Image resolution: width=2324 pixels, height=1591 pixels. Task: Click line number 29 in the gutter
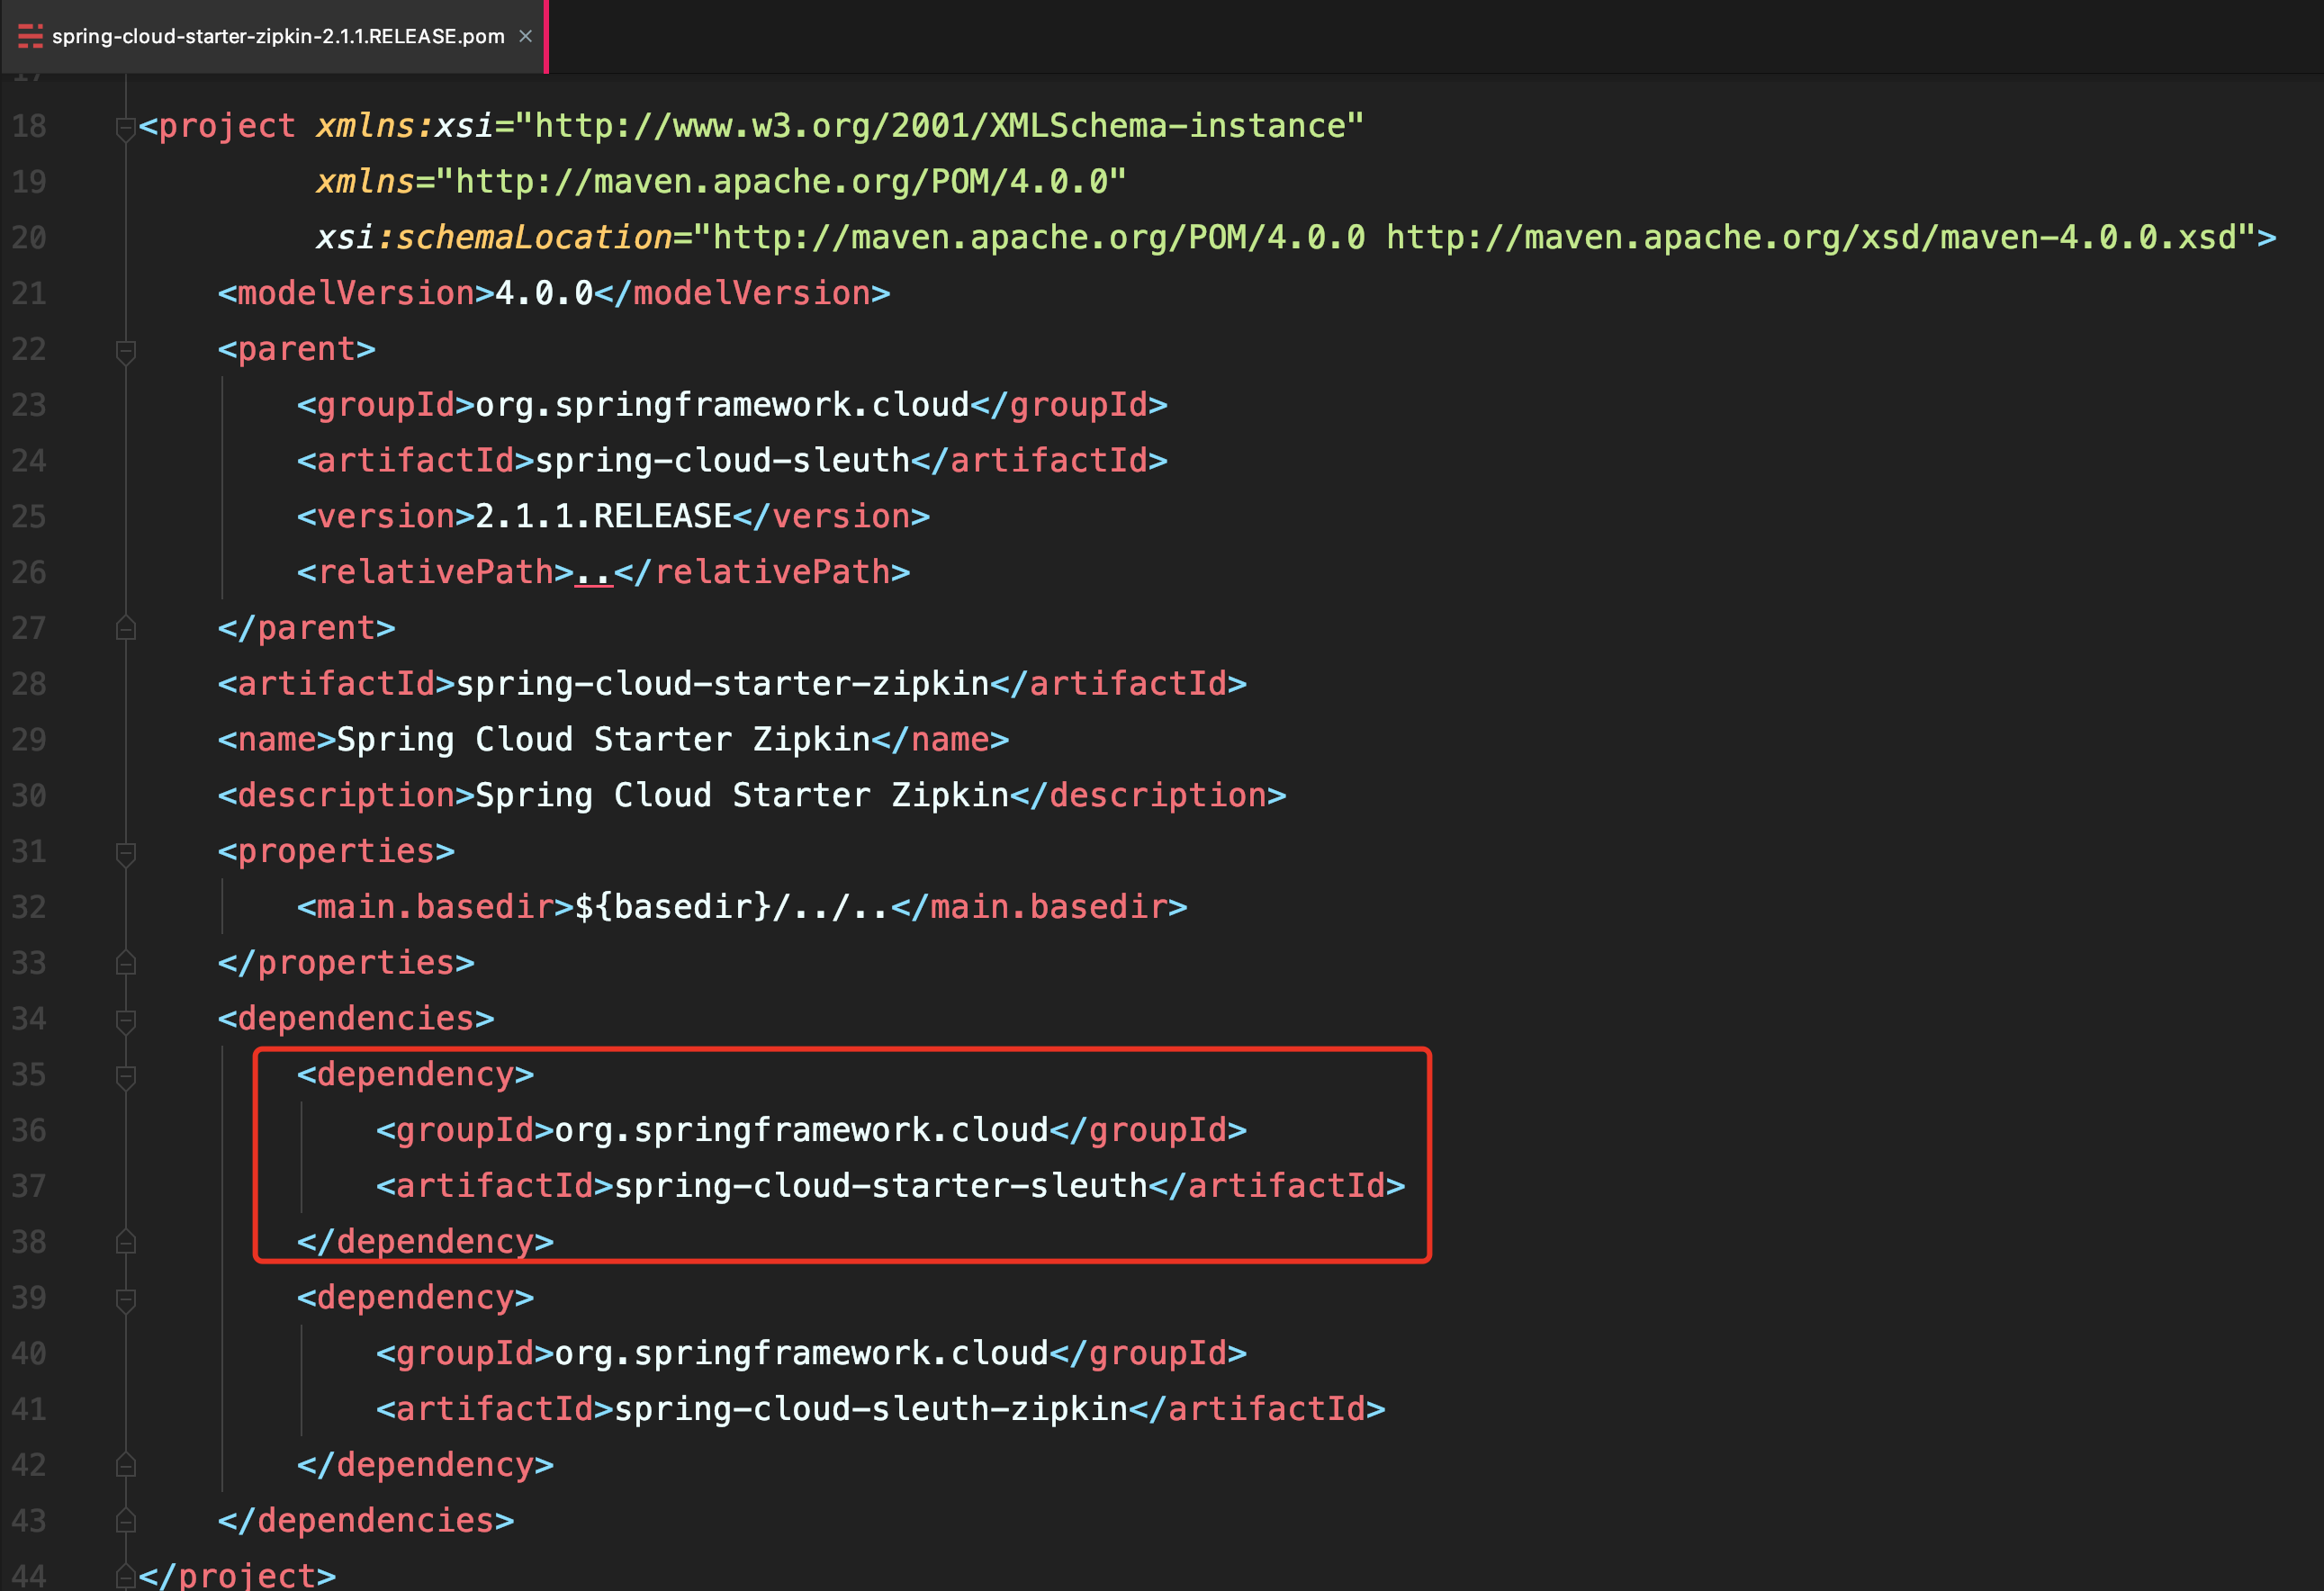pos(29,740)
